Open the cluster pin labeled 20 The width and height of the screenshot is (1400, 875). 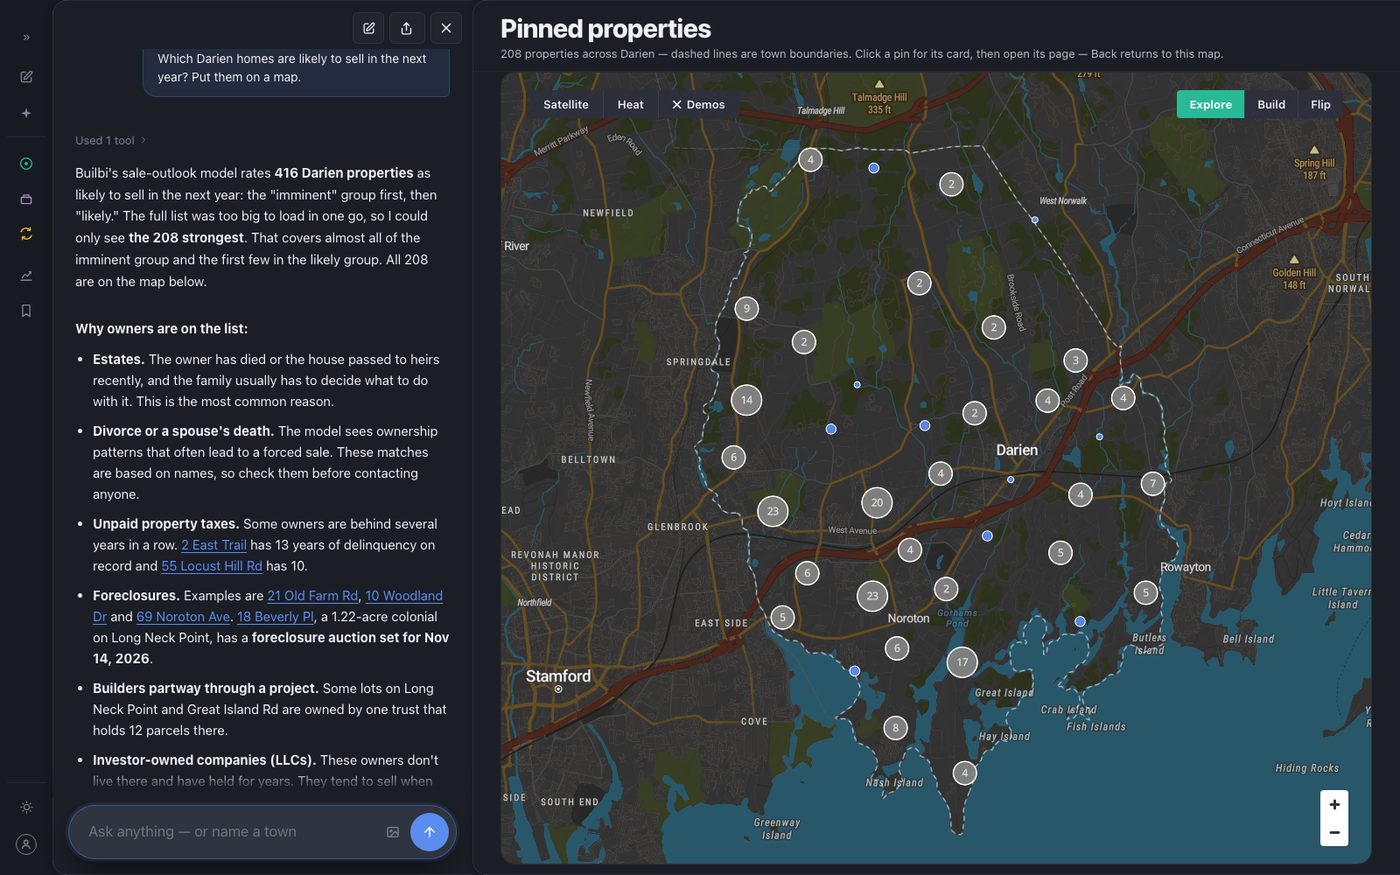pos(877,503)
